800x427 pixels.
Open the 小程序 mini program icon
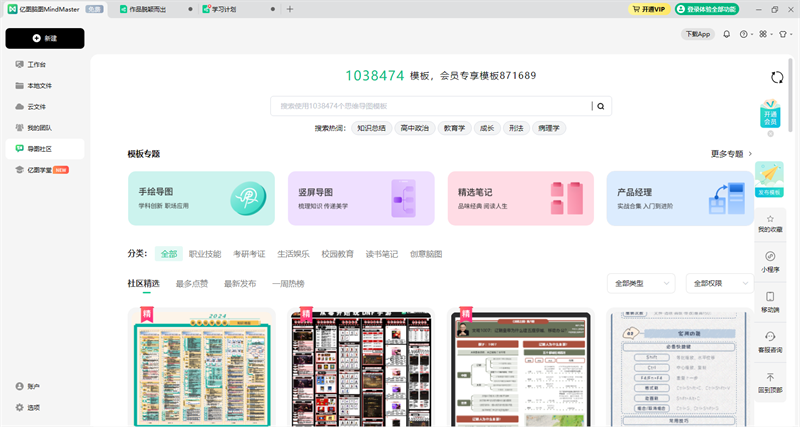coord(770,262)
